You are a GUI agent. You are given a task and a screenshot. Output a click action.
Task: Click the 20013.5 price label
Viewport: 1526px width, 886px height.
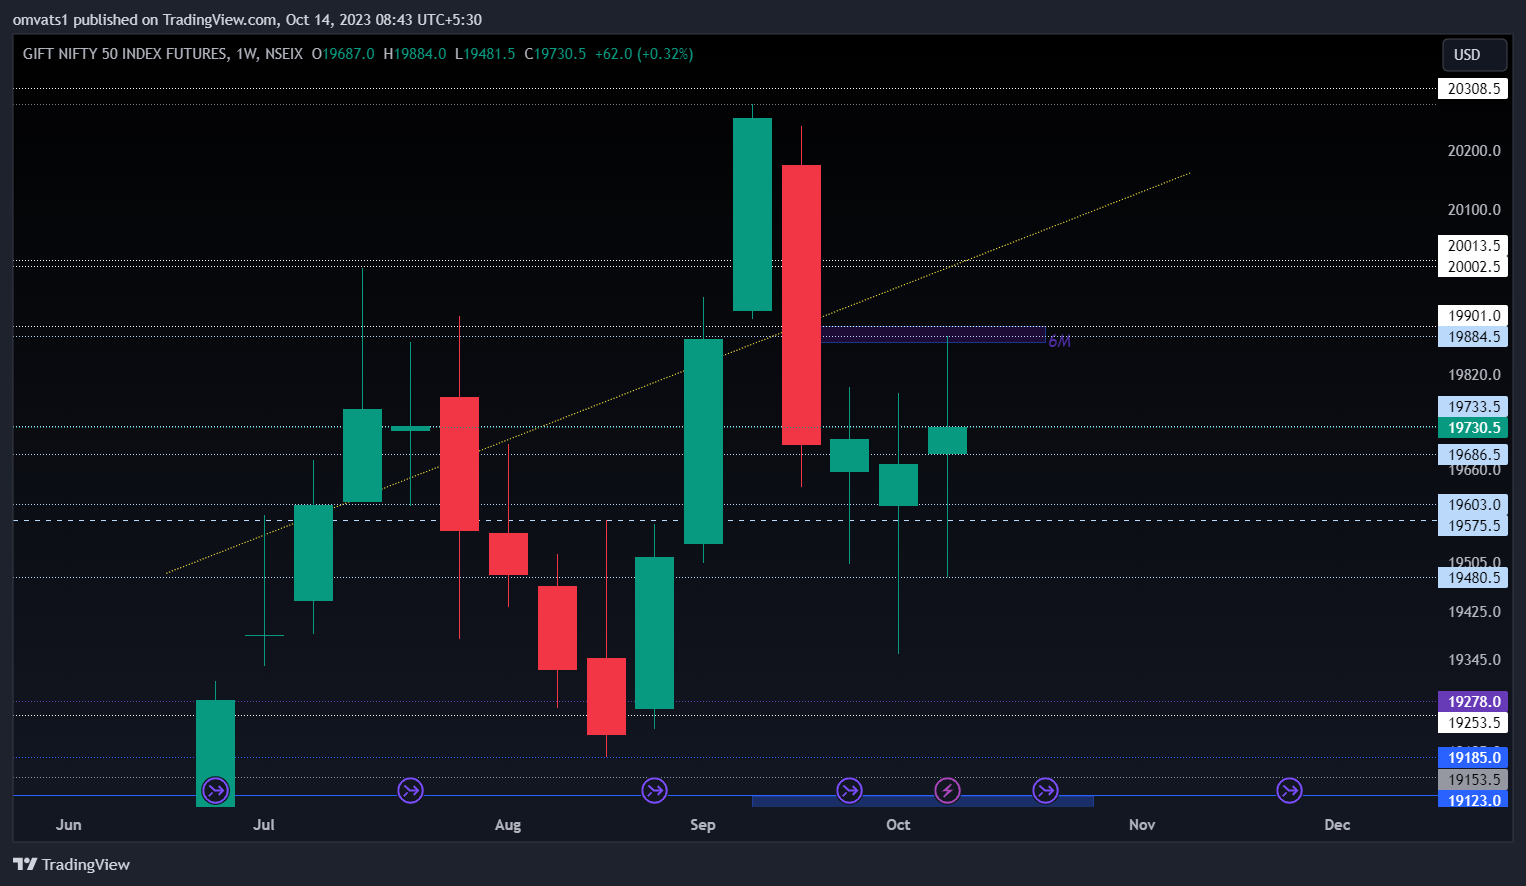[x=1473, y=246]
